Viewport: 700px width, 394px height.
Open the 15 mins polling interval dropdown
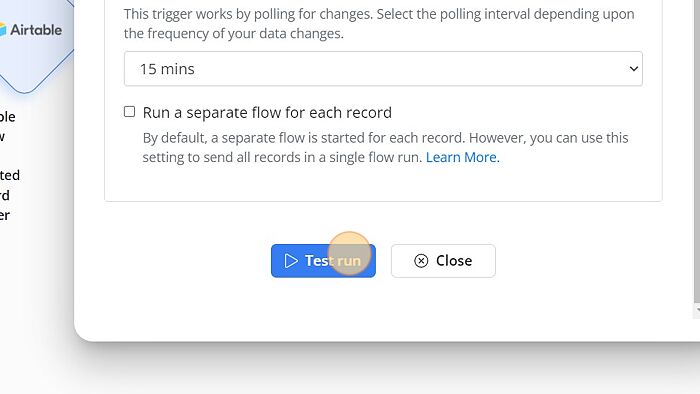coord(383,69)
